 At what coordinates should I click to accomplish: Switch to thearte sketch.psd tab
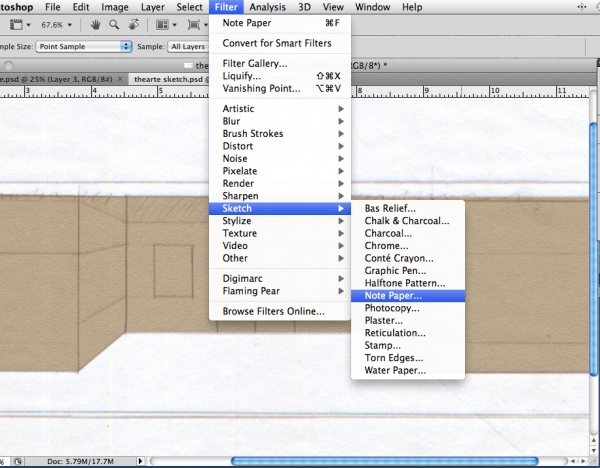[169, 79]
